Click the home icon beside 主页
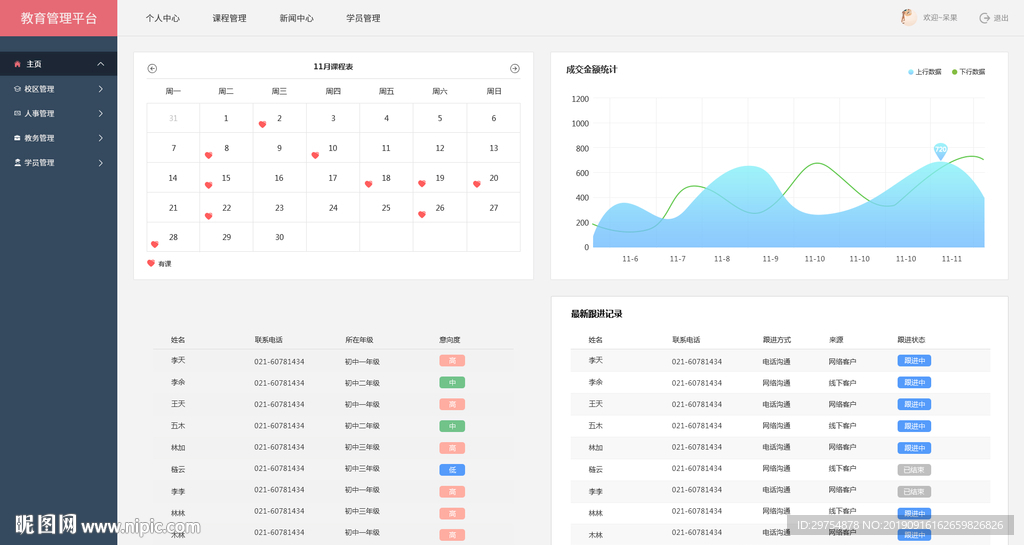Image resolution: width=1024 pixels, height=545 pixels. click(x=17, y=64)
